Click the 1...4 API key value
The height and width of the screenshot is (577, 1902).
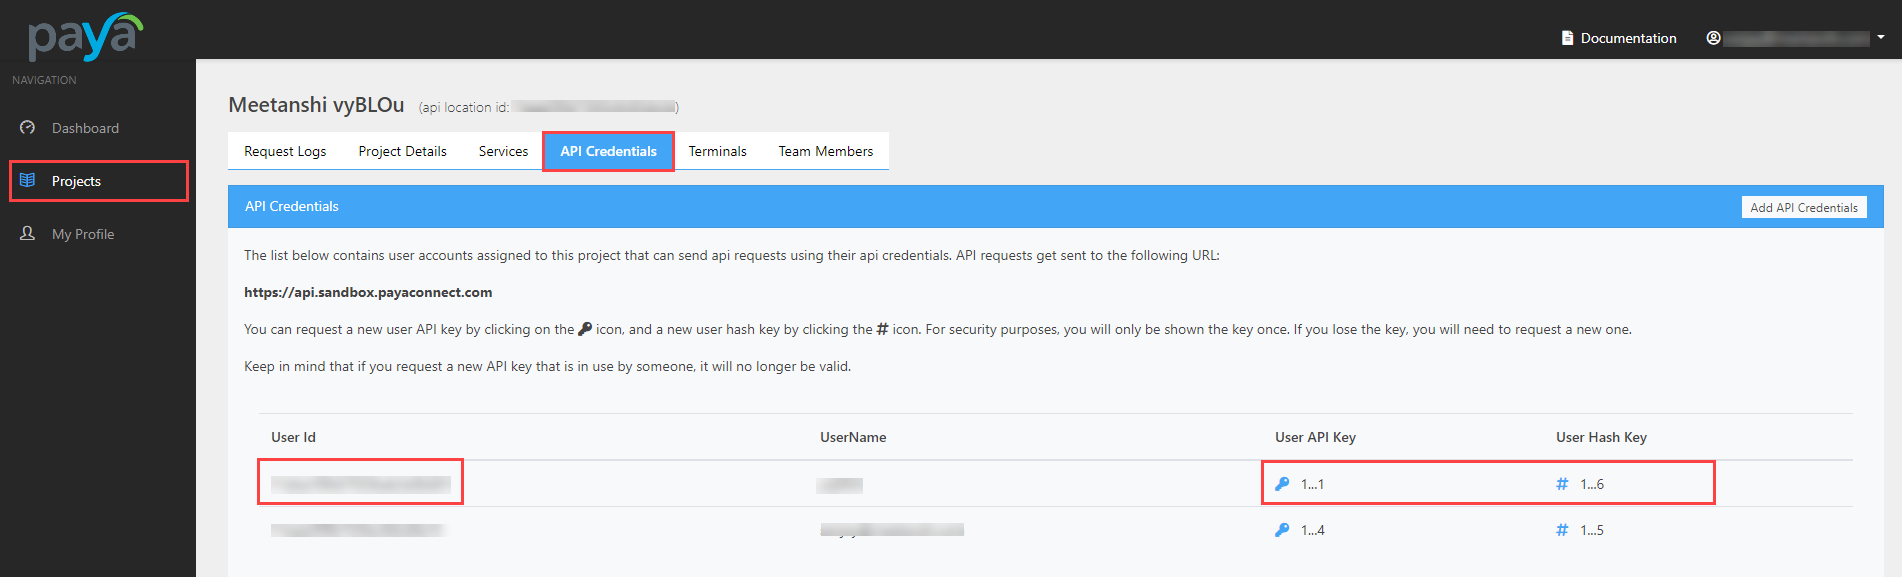1312,530
